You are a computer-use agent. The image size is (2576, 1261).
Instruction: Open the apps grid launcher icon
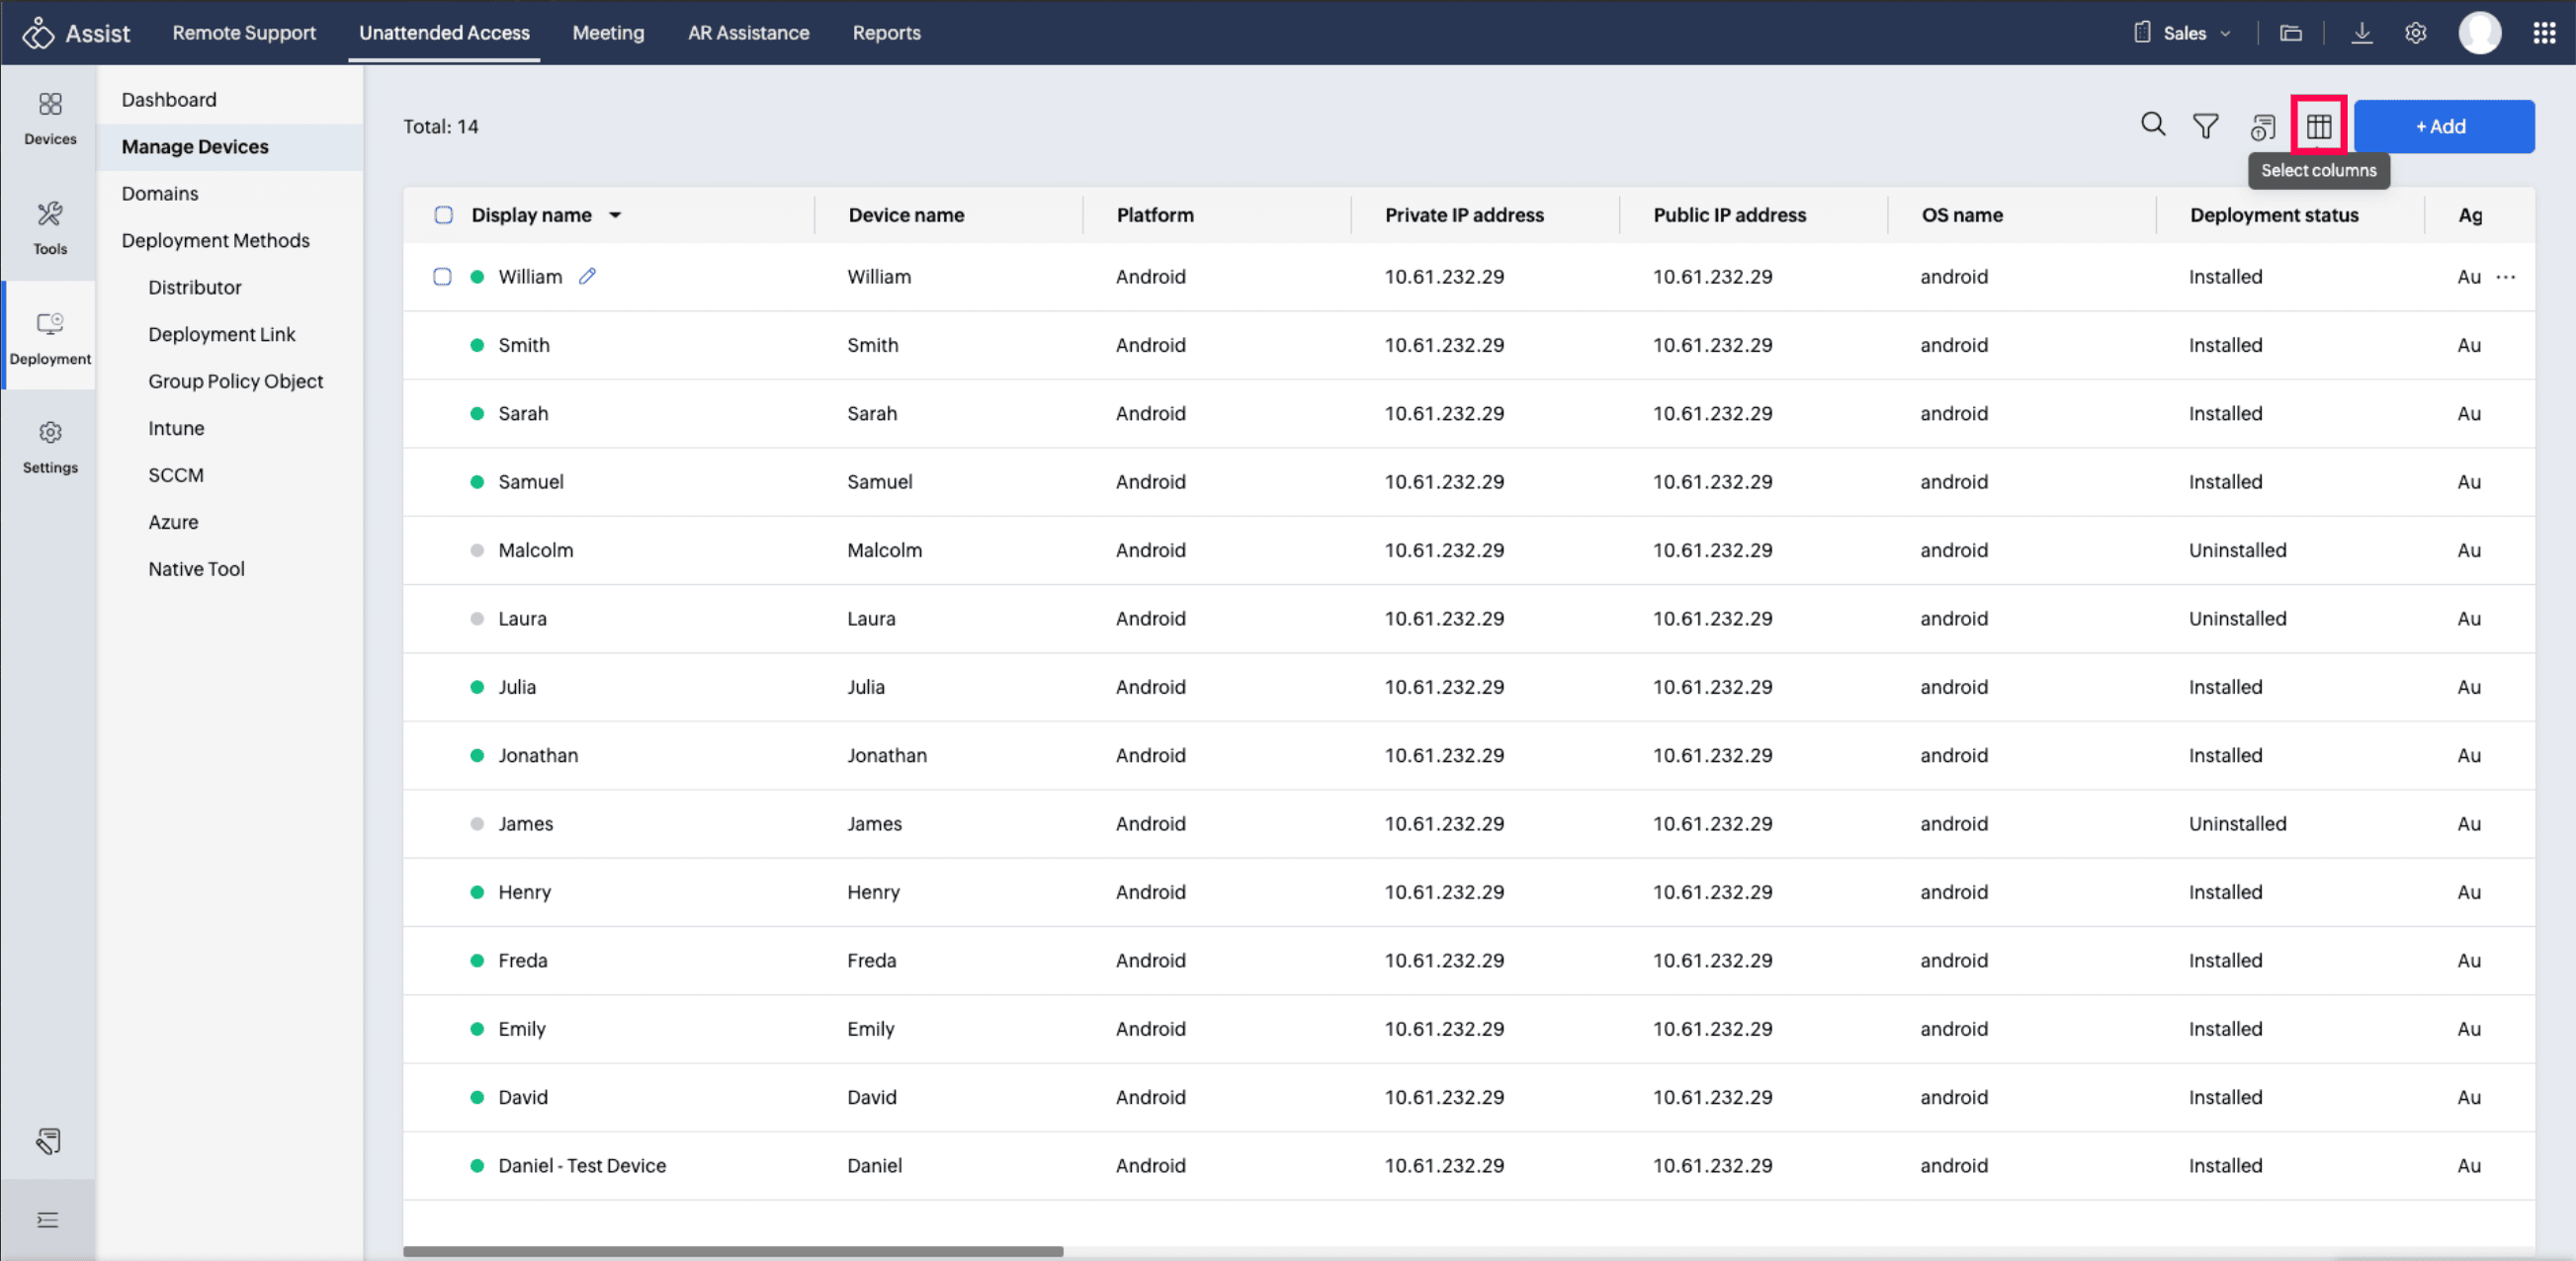pyautogui.click(x=2544, y=33)
